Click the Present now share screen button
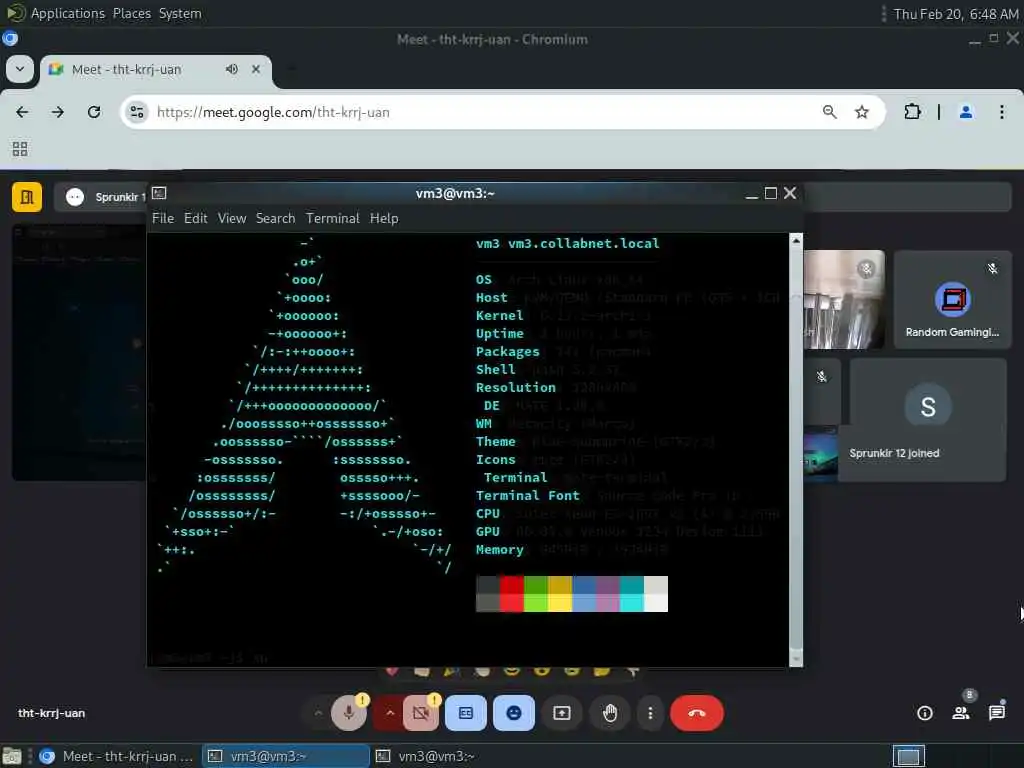Image resolution: width=1024 pixels, height=768 pixels. pos(562,712)
